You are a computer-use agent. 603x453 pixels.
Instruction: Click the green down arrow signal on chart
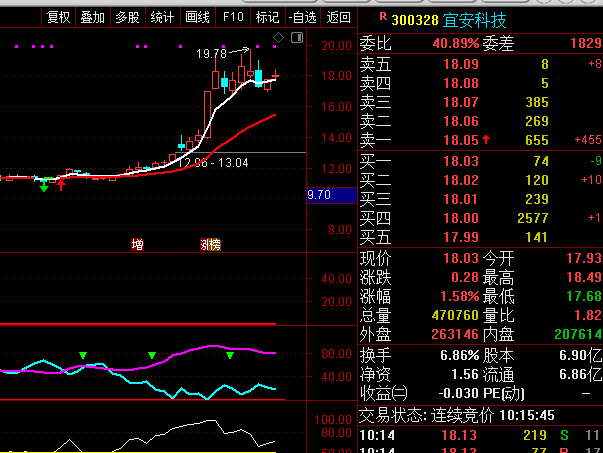click(x=44, y=187)
